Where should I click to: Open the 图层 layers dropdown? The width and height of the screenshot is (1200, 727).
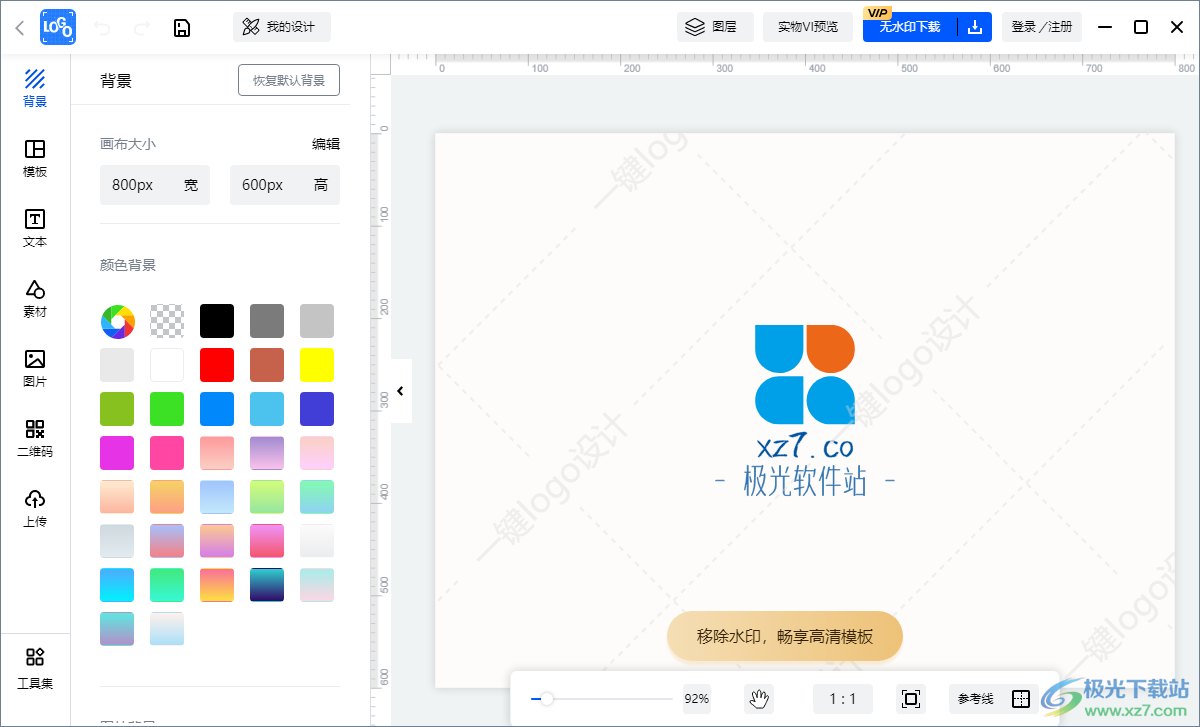click(x=714, y=27)
